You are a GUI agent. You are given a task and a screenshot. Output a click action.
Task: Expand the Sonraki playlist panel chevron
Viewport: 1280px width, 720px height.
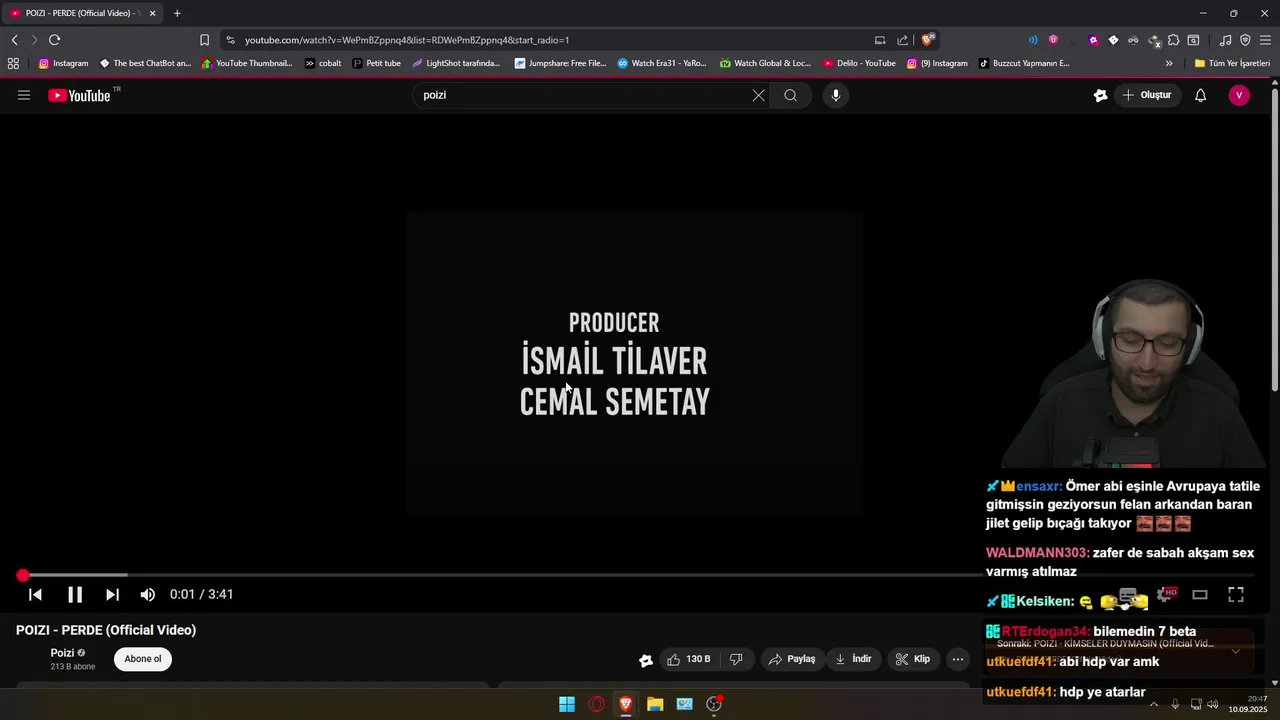tap(1236, 651)
